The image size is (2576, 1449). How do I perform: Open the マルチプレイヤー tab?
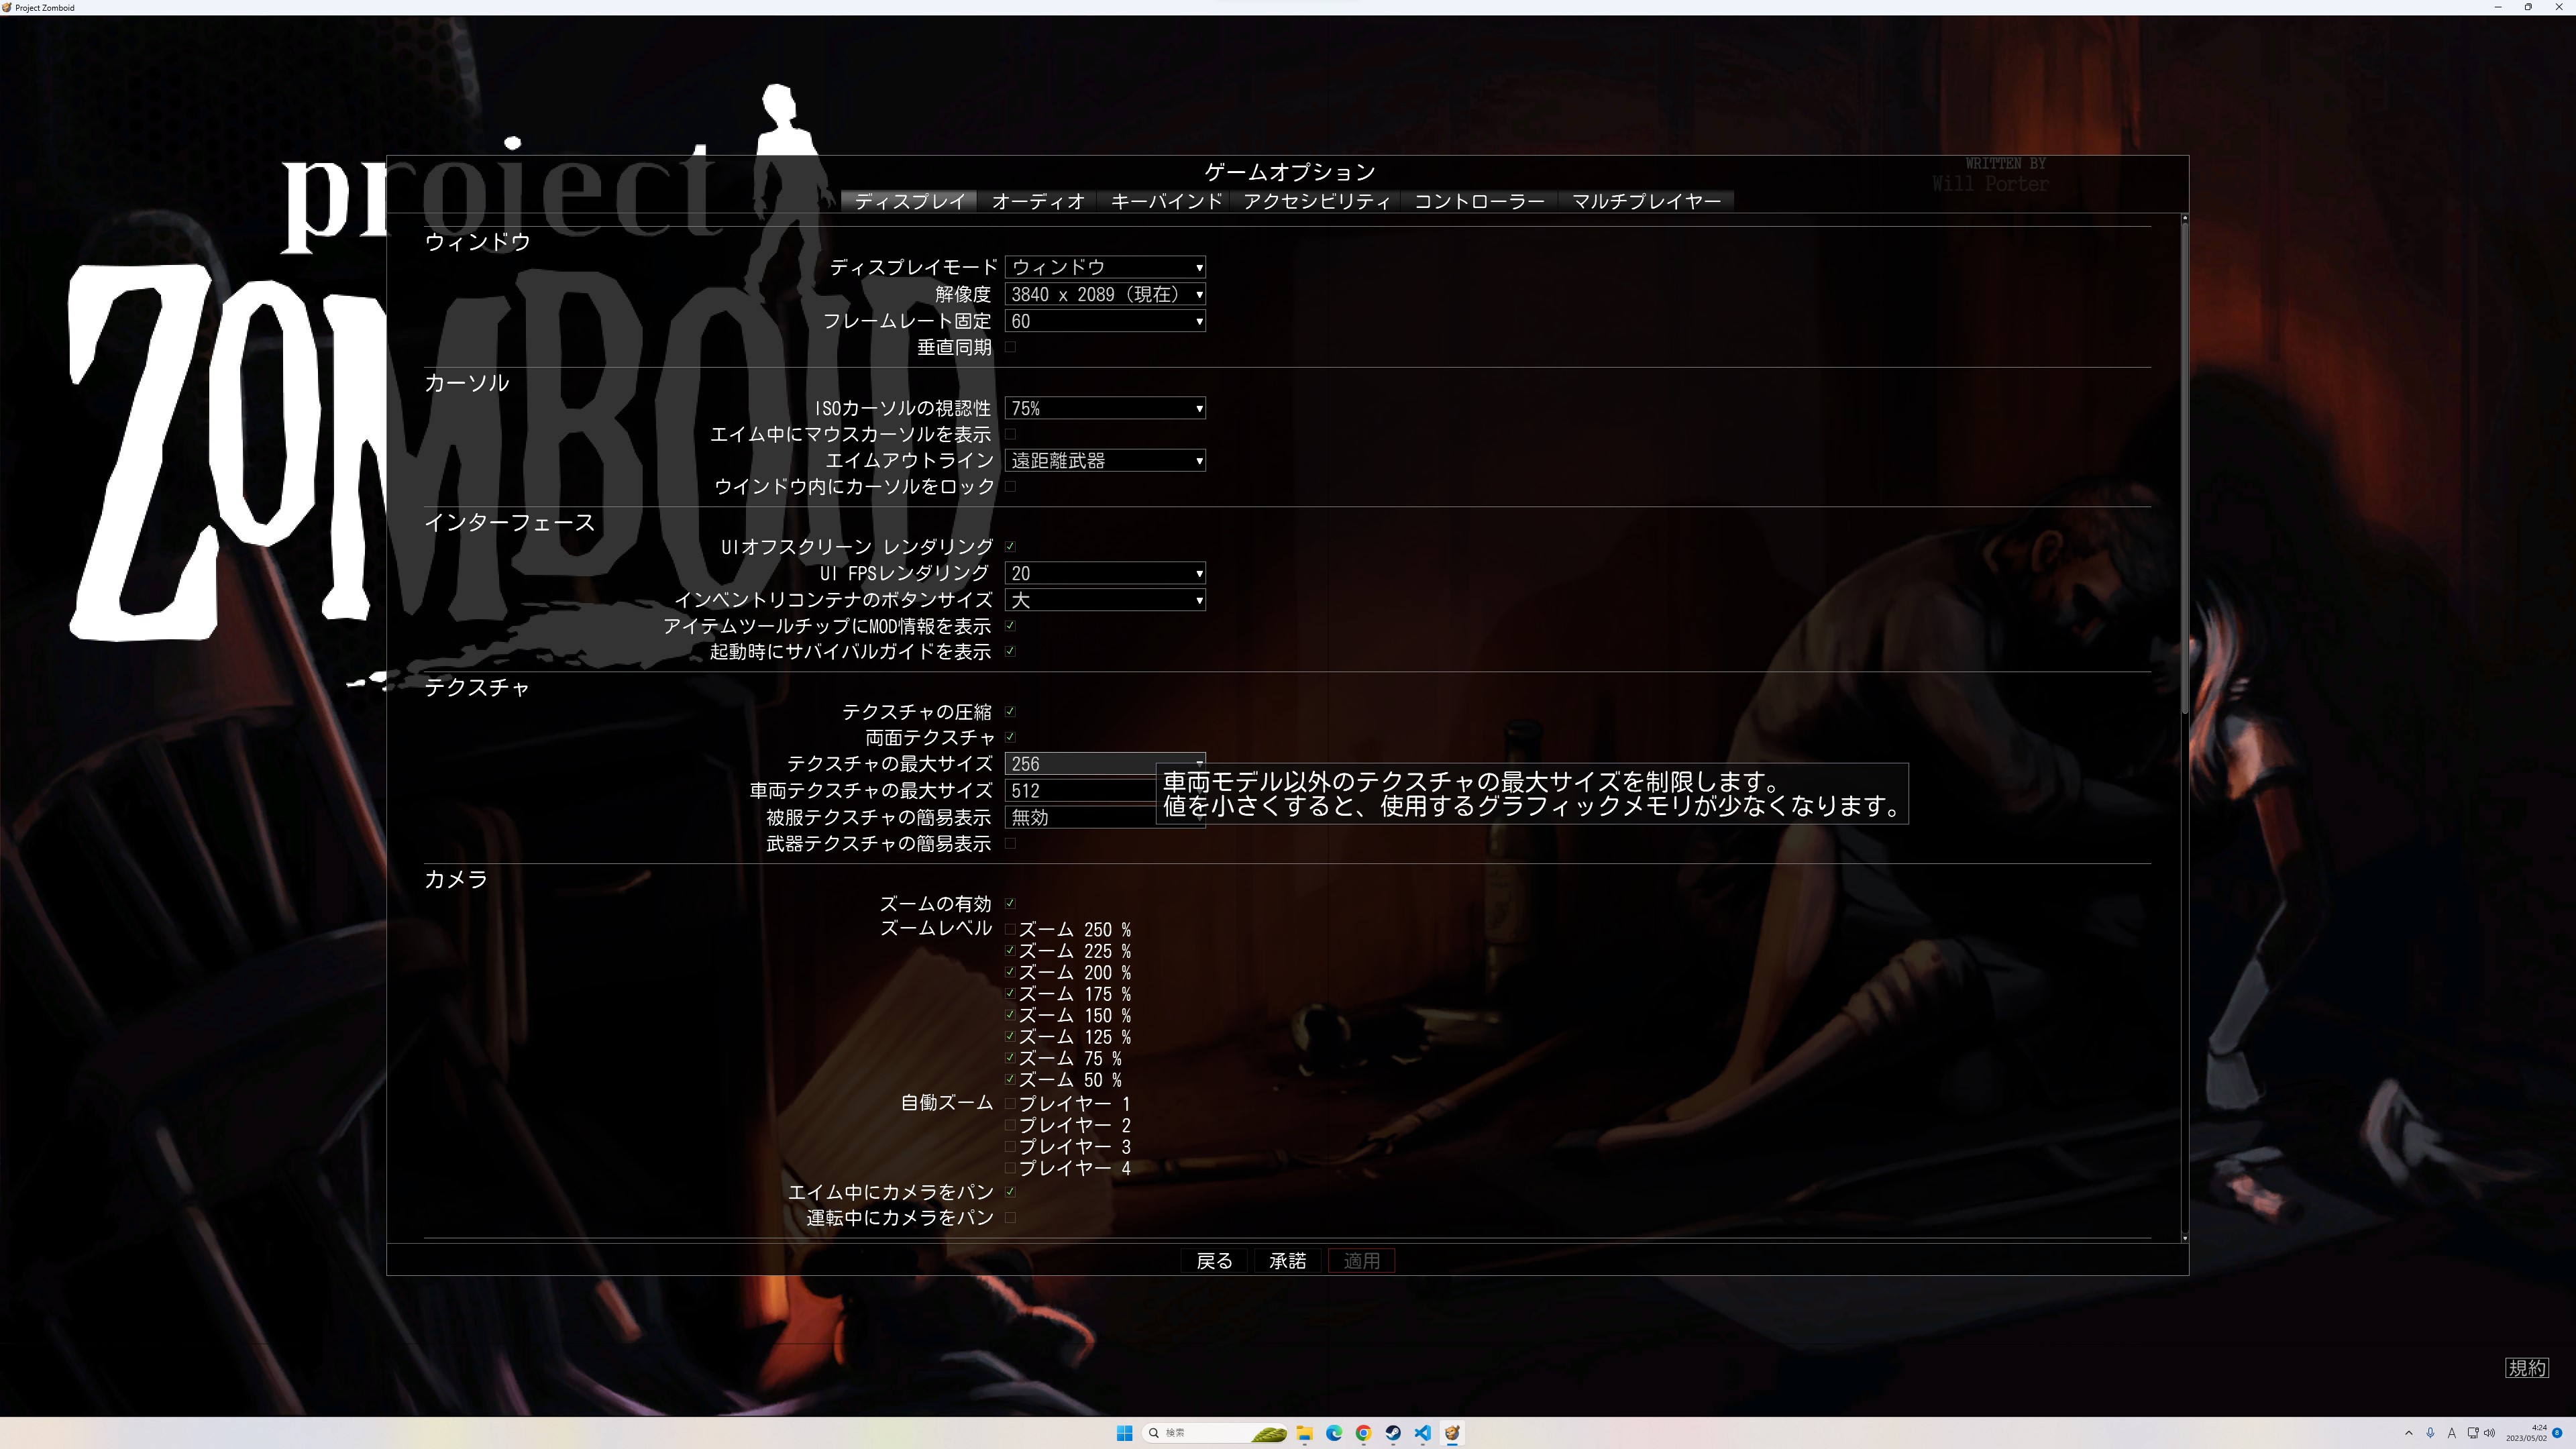click(1646, 201)
